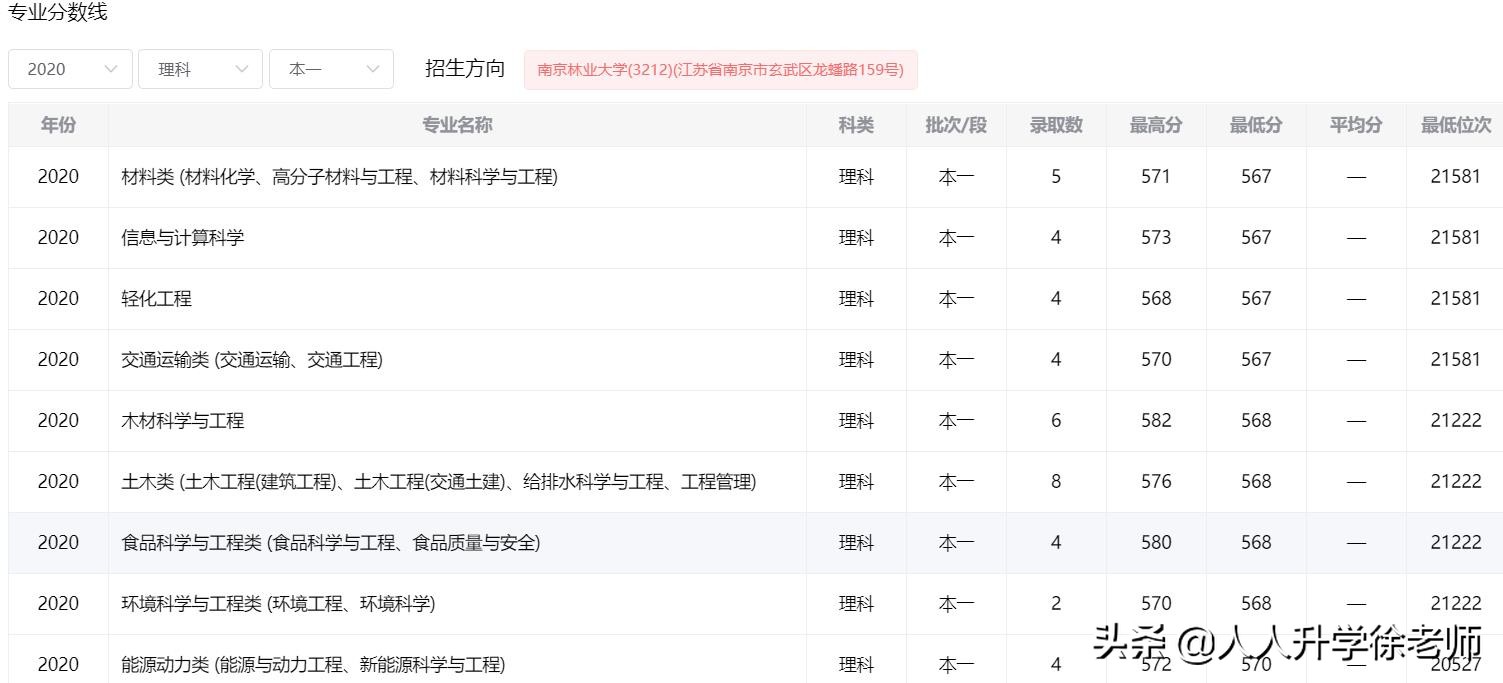Screen dimensions: 1503x683
Task: Click the 平均分 column header
Action: point(1355,124)
